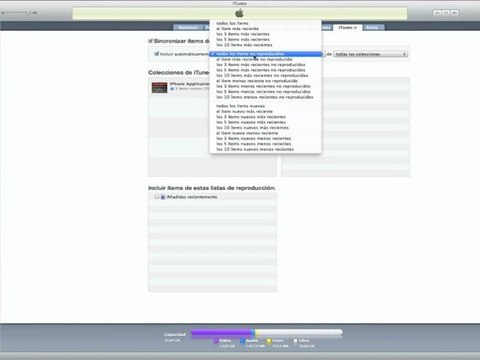Click the Audio legend swatch
This screenshot has height=360, width=480.
pyautogui.click(x=242, y=341)
